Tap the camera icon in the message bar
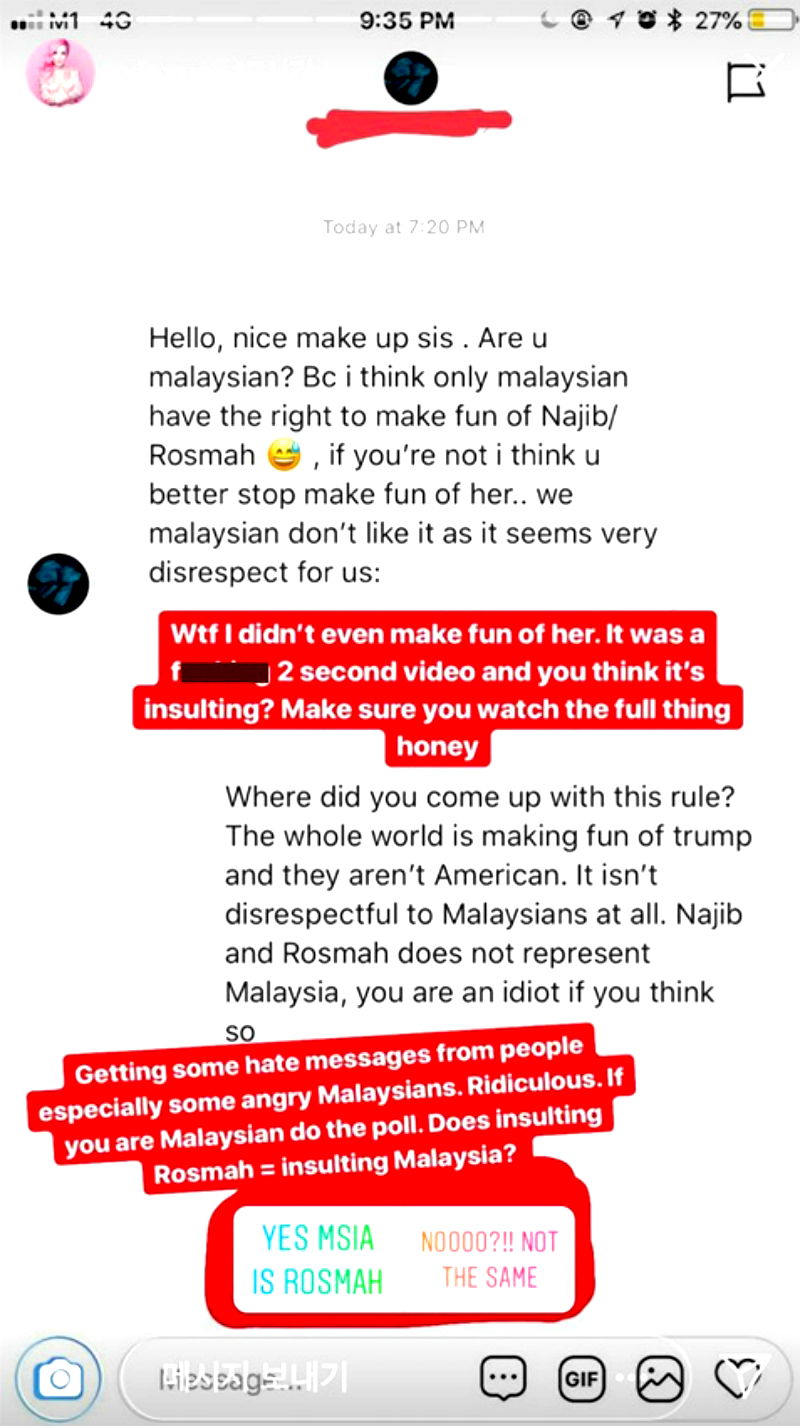Viewport: 800px width, 1426px height. tap(57, 1379)
